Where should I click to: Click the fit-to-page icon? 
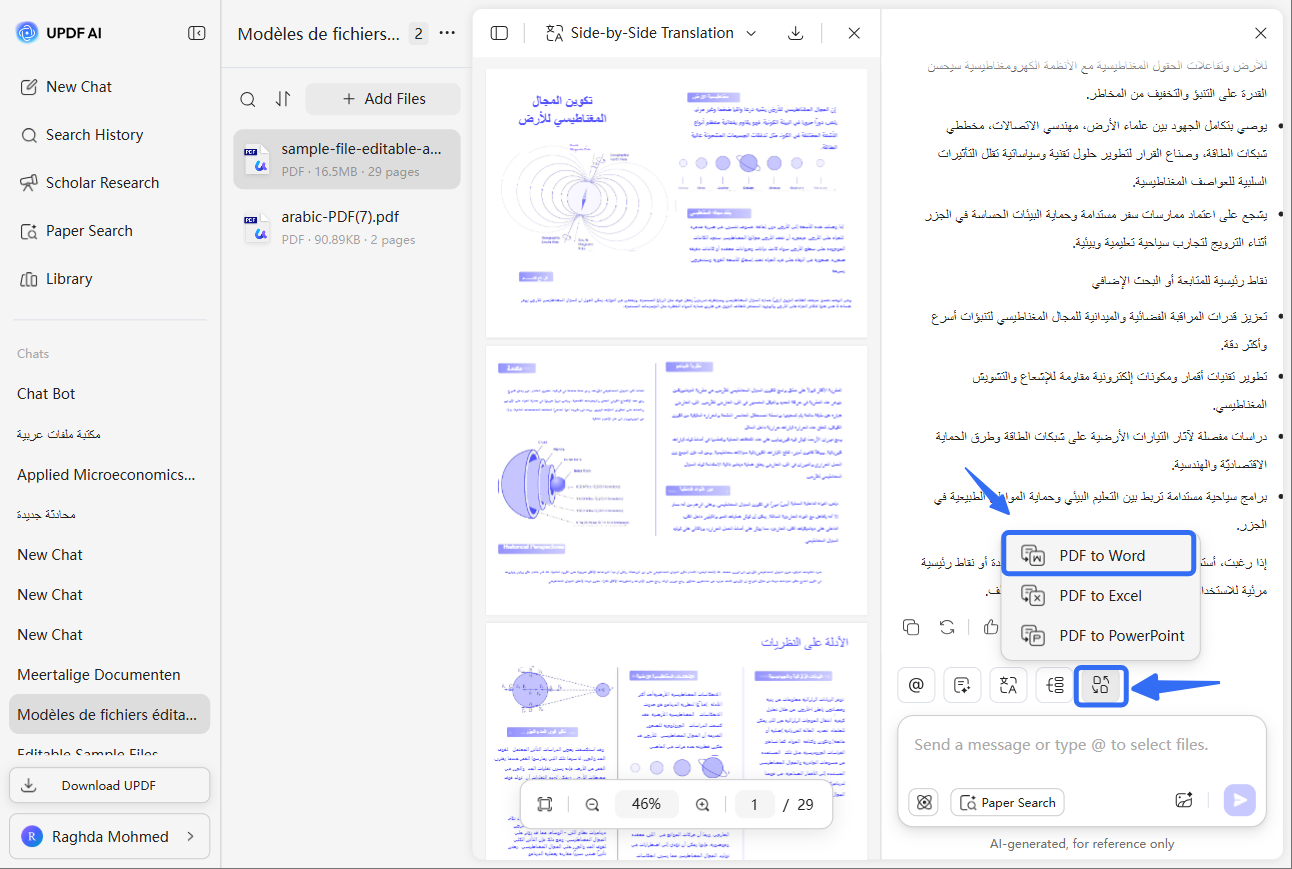click(545, 804)
